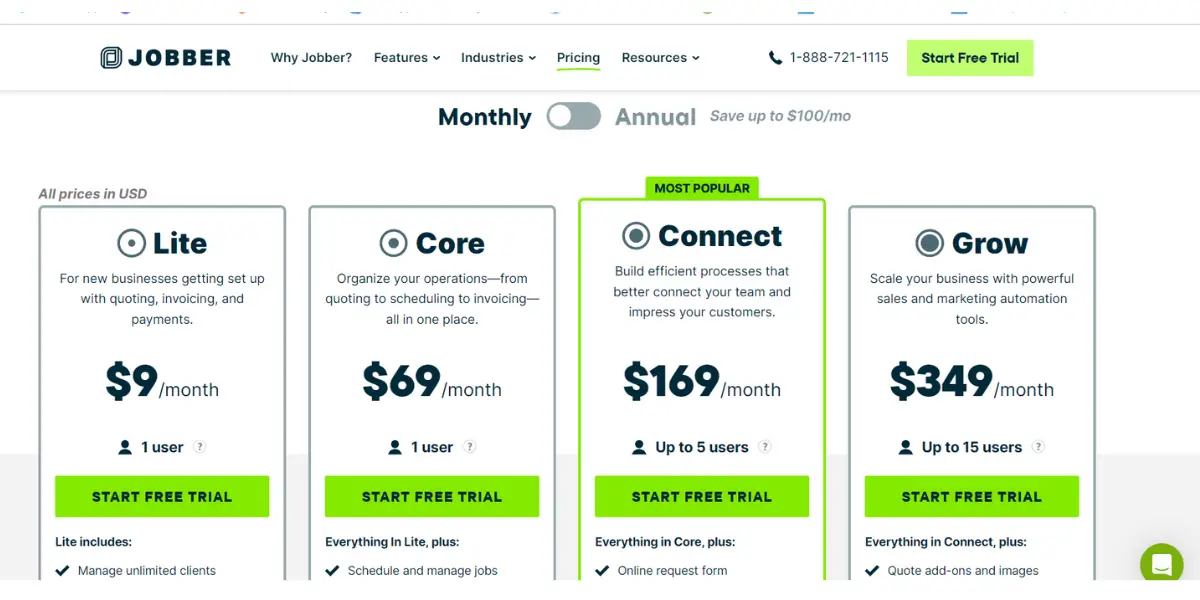Screen dimensions: 1200x600
Task: Click the help icon next to Core's 1 user
Action: 470,447
